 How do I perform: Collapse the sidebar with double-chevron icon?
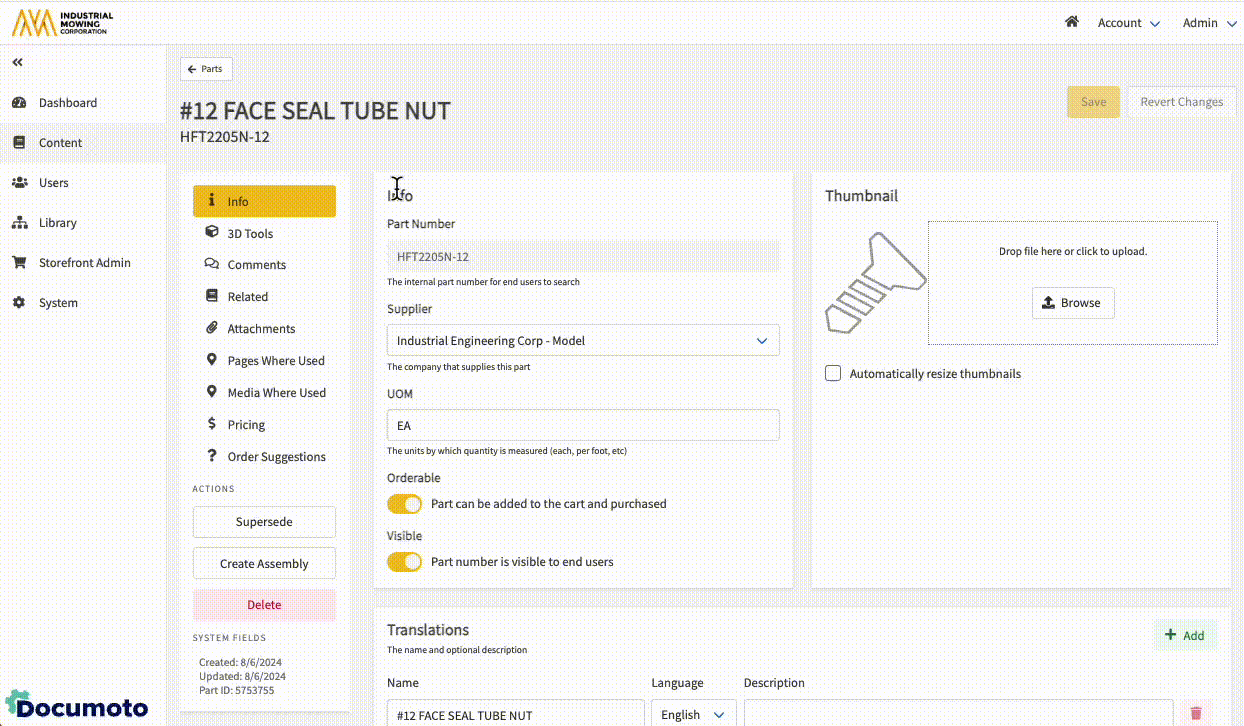pos(17,63)
